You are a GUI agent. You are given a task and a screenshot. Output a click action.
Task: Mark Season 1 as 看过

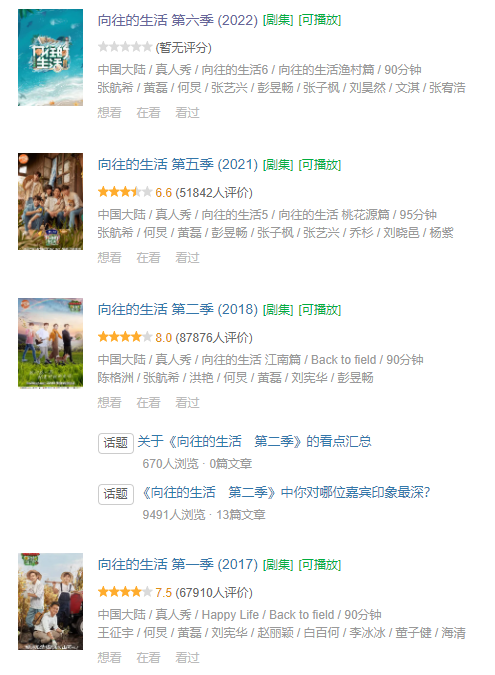[187, 658]
